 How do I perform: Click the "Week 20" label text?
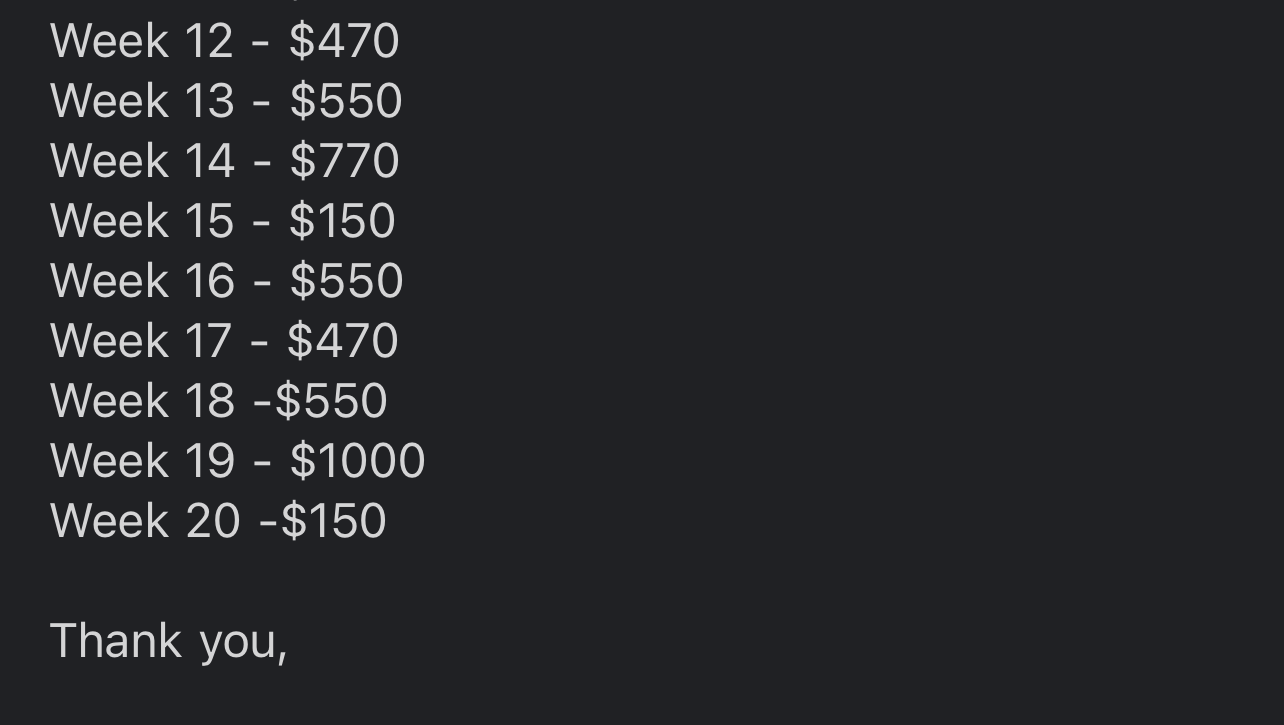click(144, 522)
